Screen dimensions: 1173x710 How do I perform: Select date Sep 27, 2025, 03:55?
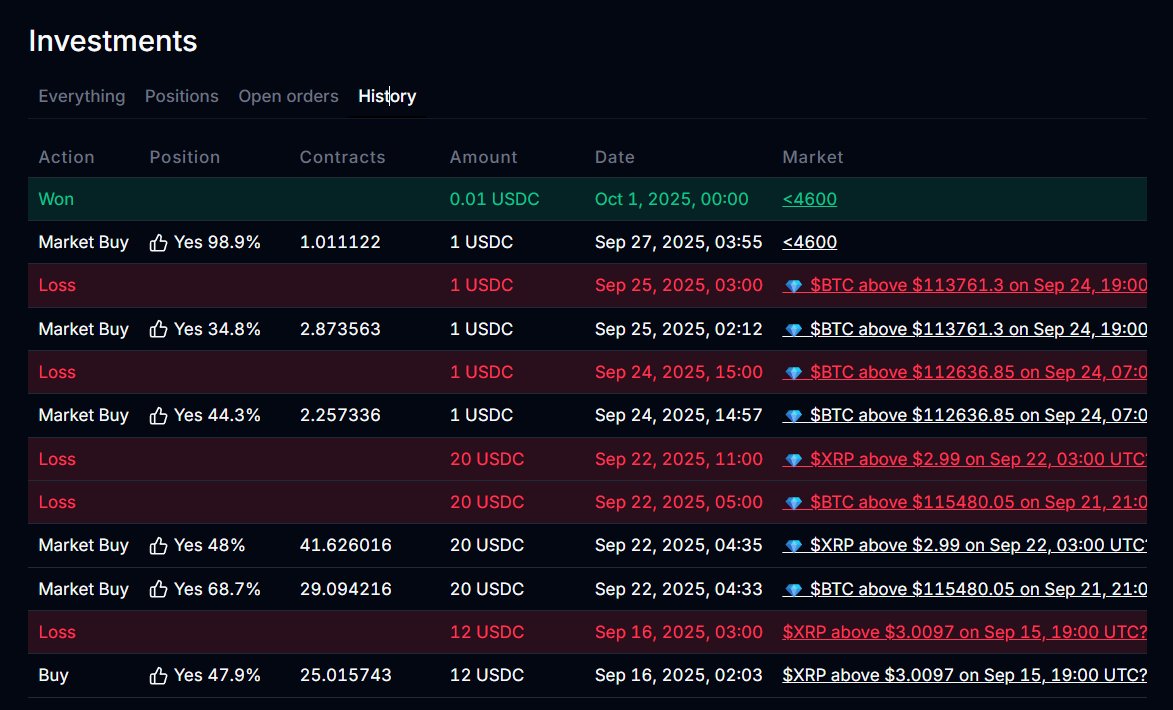[x=679, y=242]
